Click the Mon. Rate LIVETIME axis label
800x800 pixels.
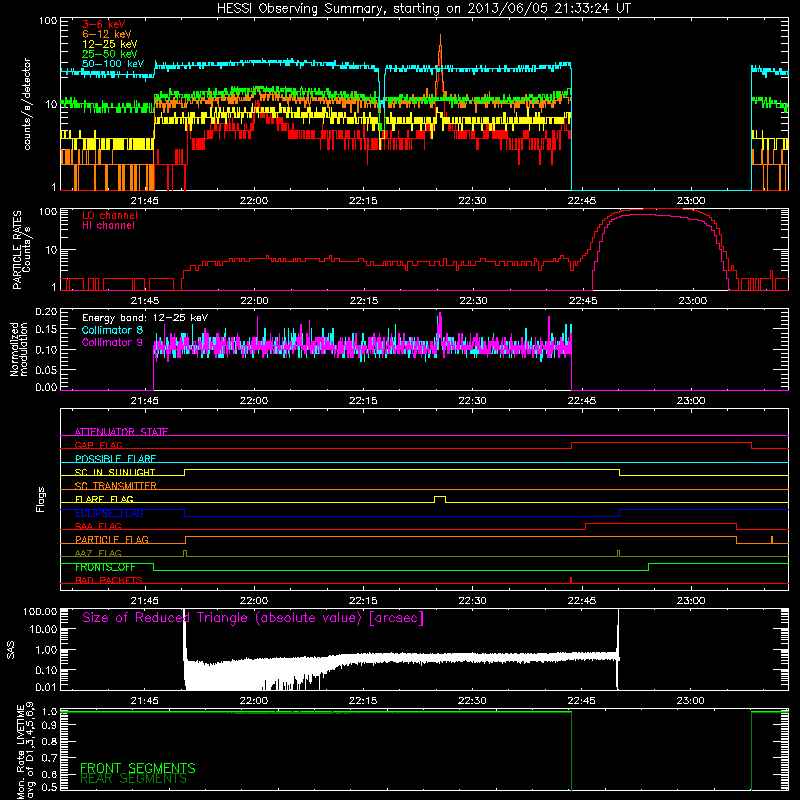point(24,751)
